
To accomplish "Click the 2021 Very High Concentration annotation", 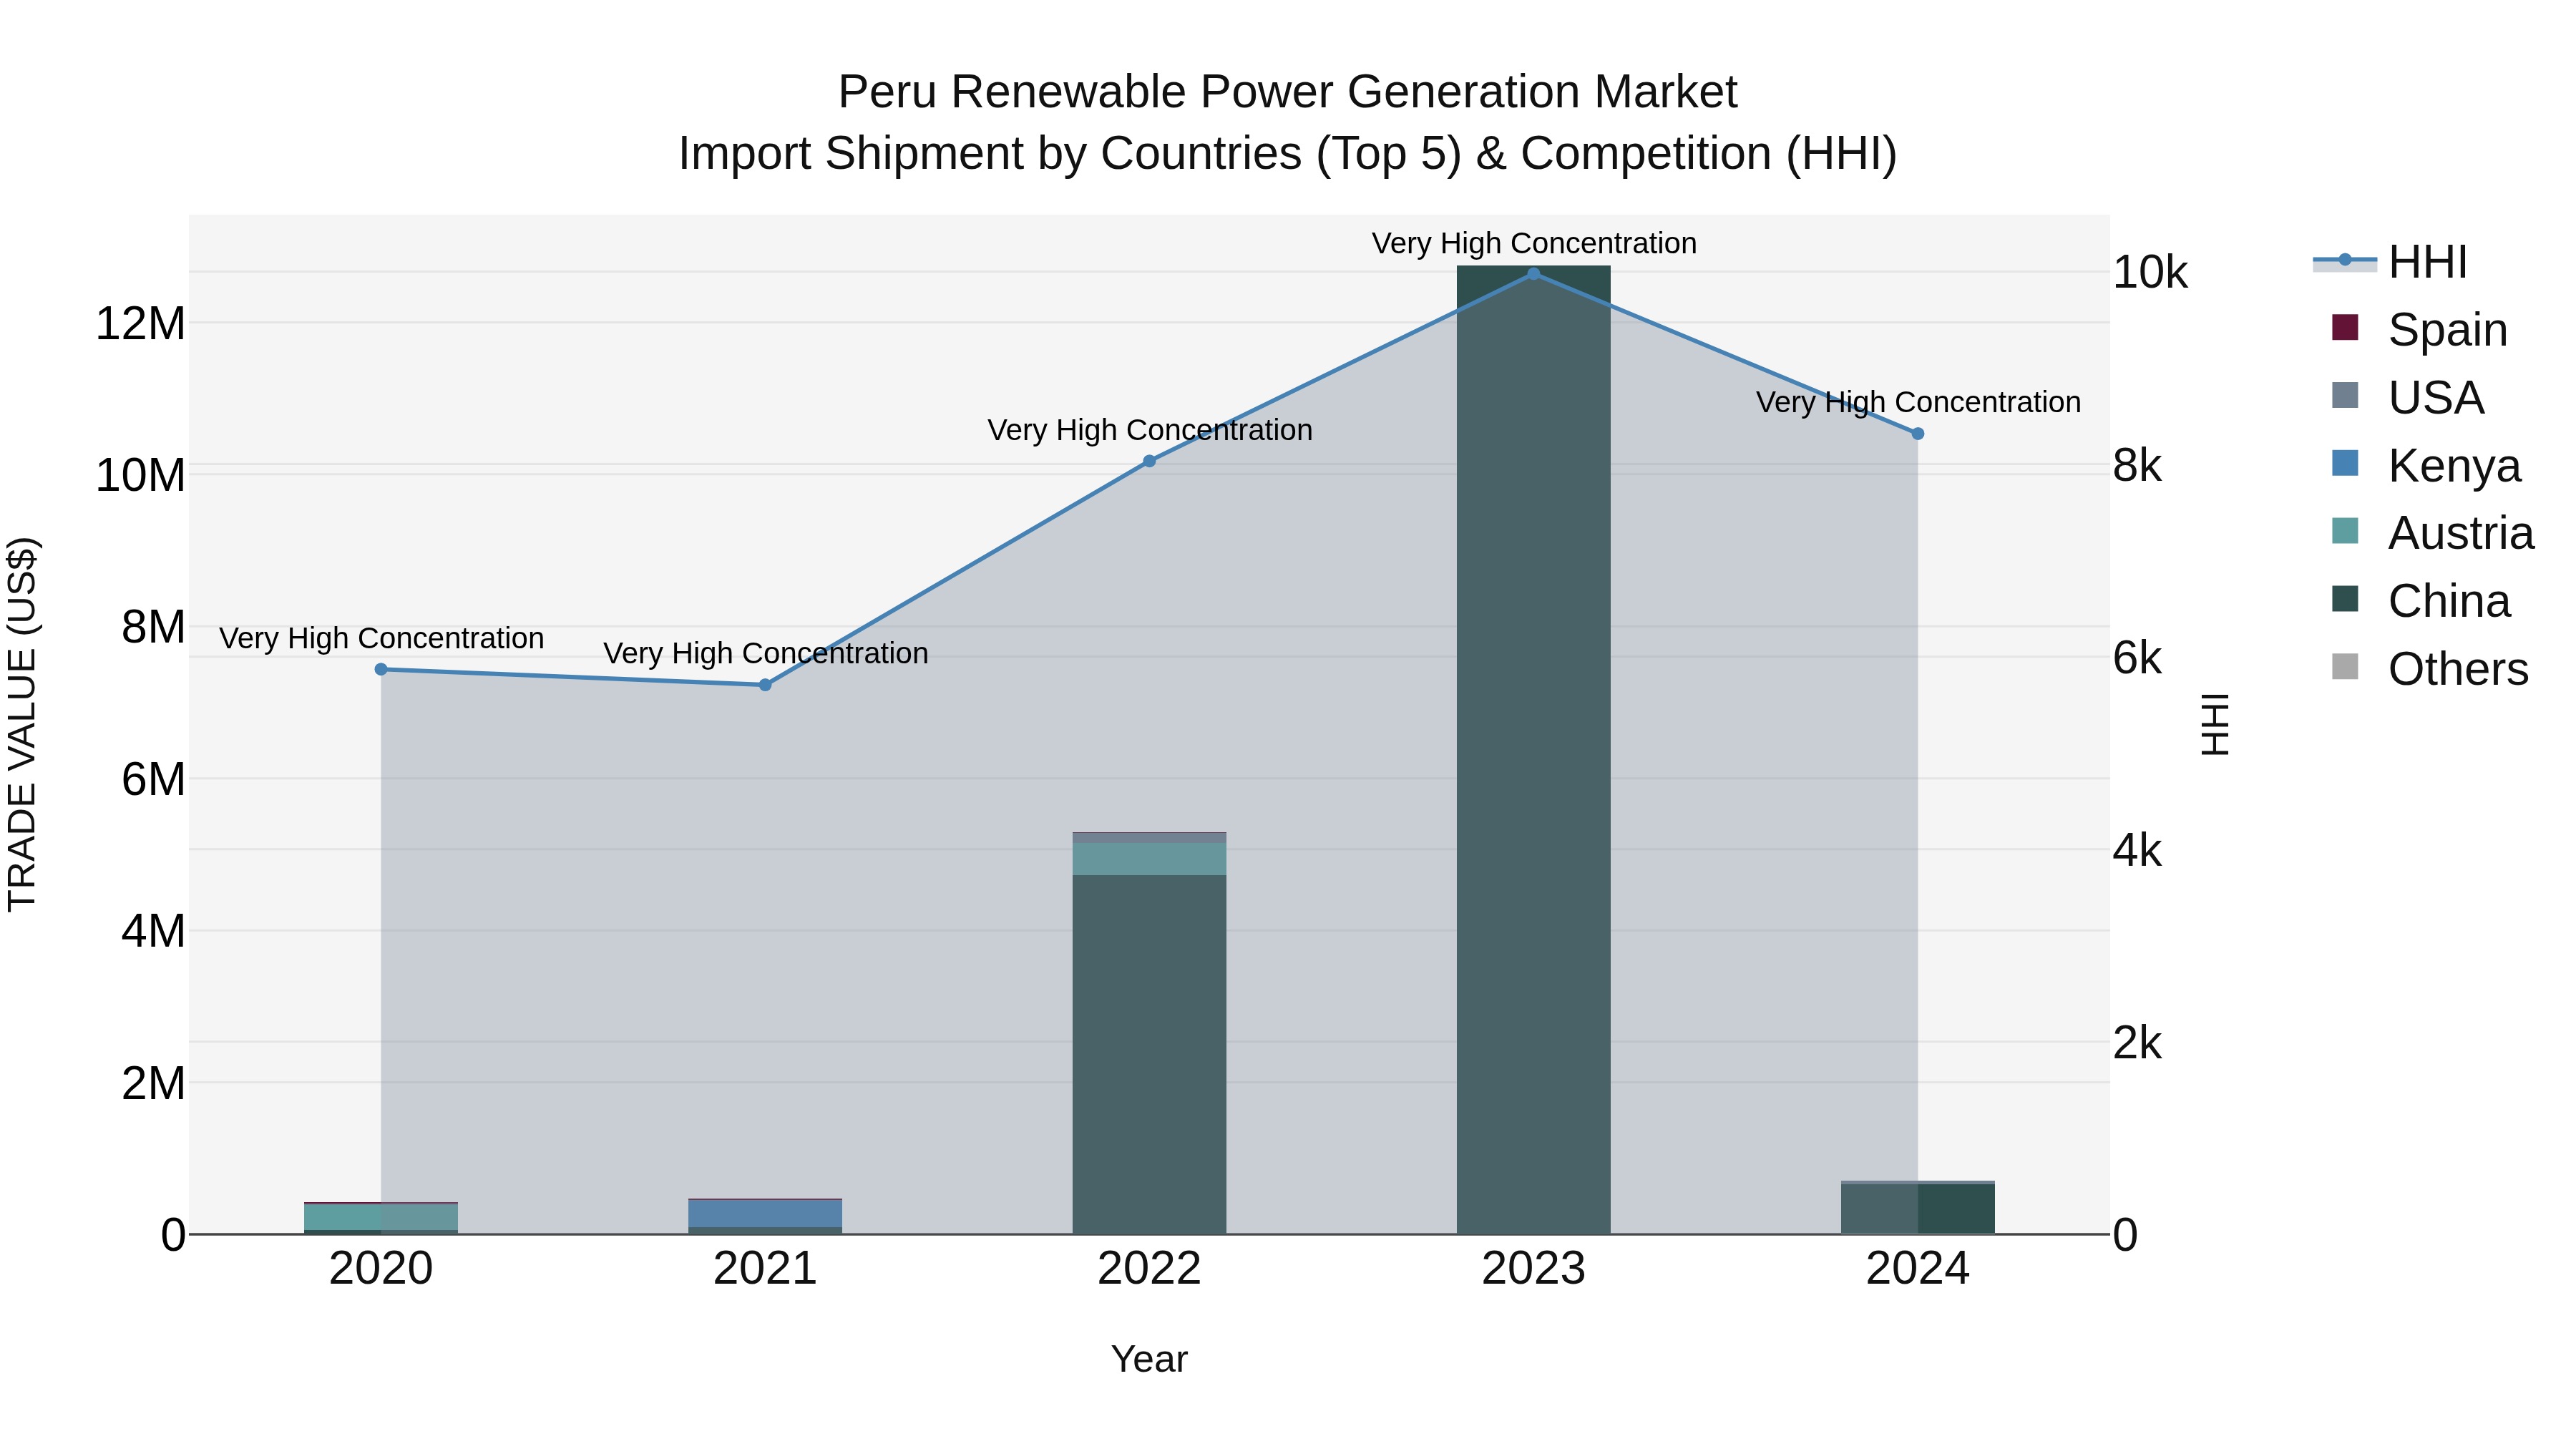I will click(766, 653).
